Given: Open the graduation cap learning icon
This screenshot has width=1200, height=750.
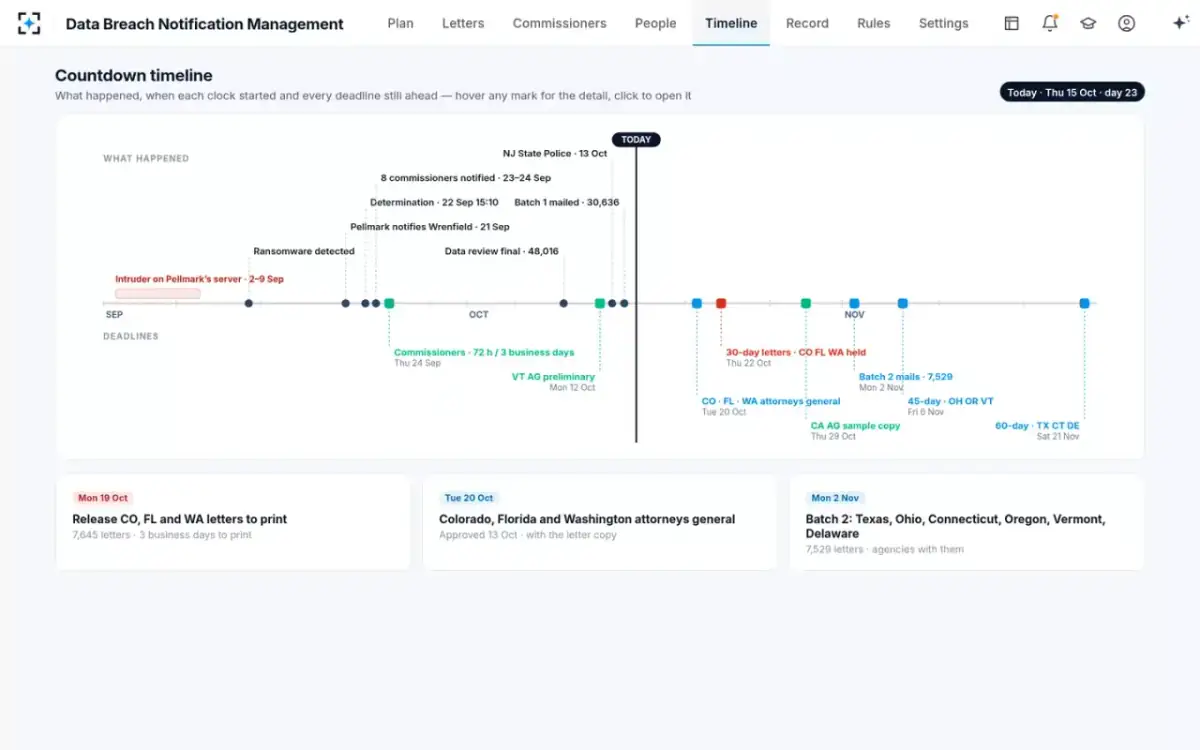Looking at the screenshot, I should [x=1088, y=23].
